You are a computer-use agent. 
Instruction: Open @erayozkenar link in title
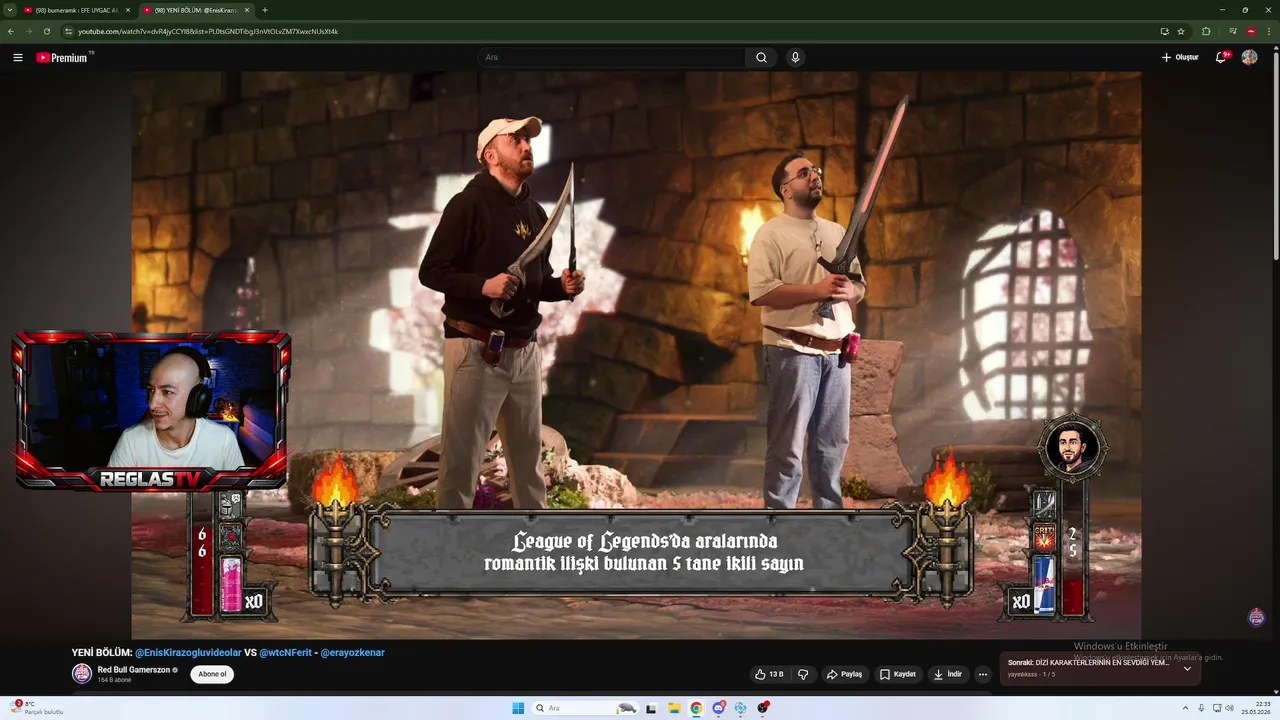pos(352,652)
